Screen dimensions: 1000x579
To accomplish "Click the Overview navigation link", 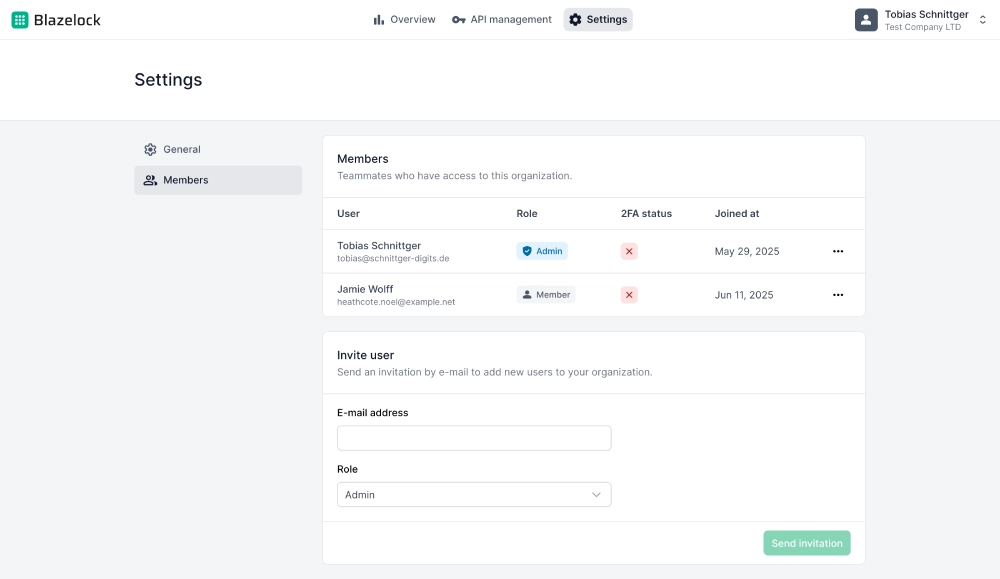I will pos(412,19).
